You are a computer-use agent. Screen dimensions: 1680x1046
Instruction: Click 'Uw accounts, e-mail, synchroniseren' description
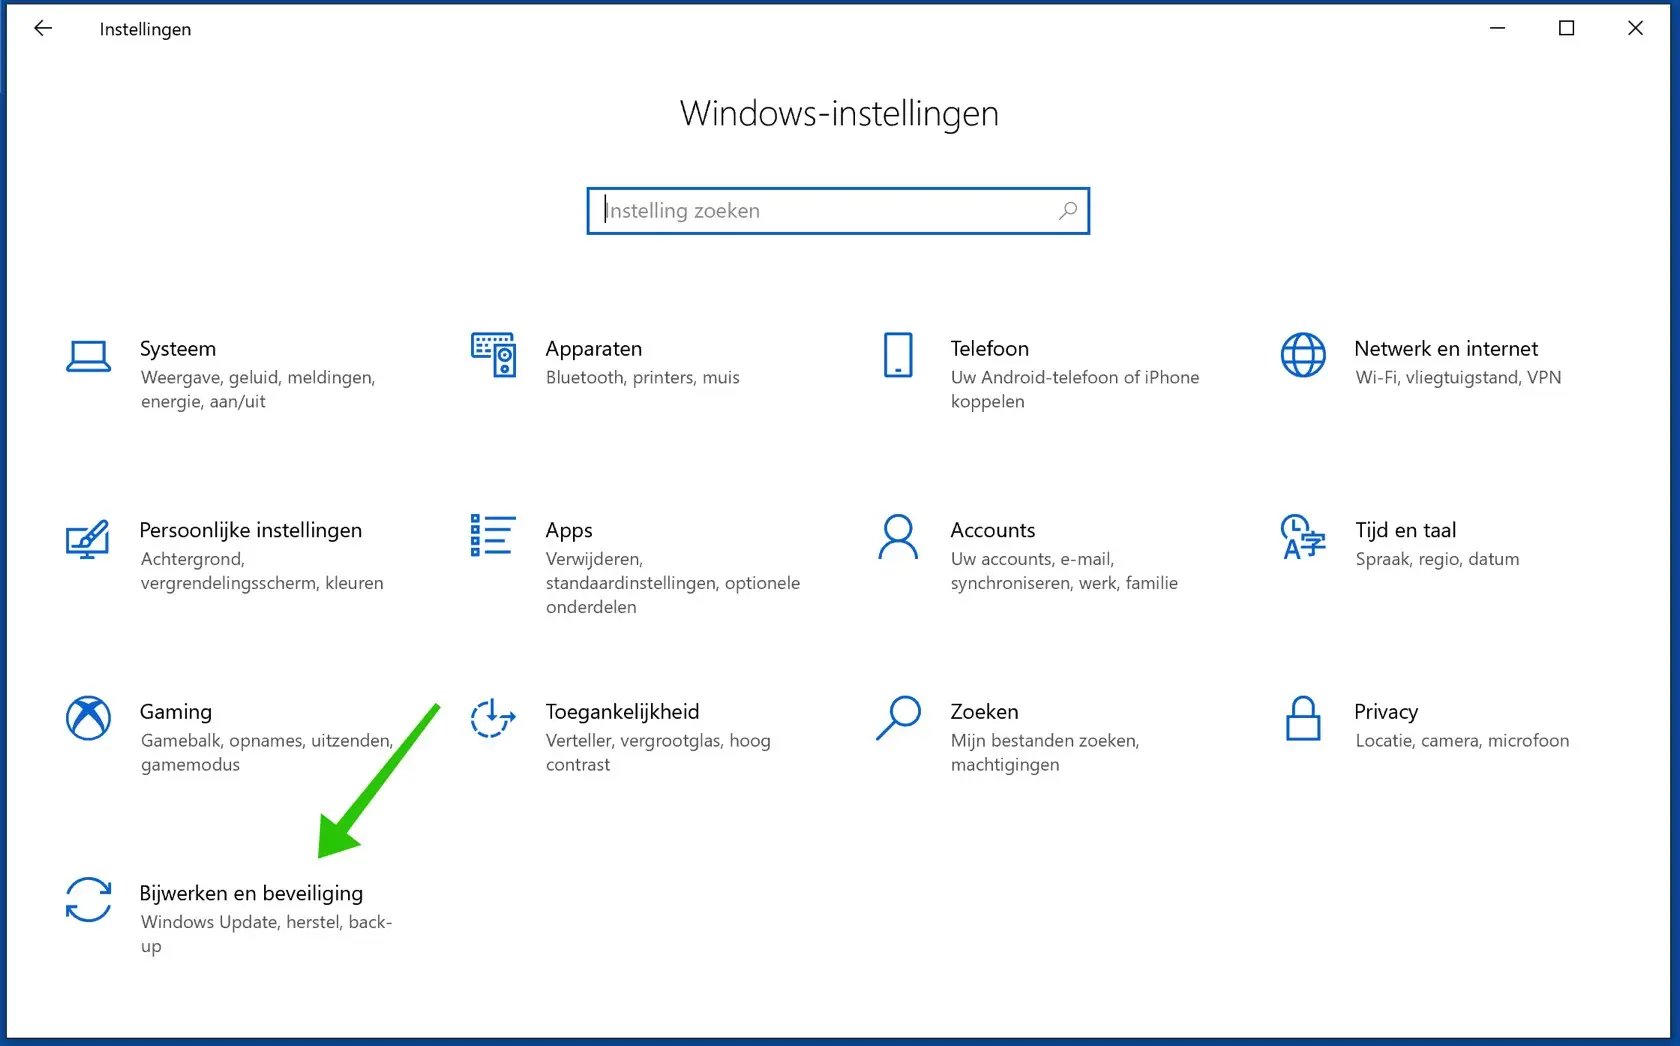coord(1064,571)
